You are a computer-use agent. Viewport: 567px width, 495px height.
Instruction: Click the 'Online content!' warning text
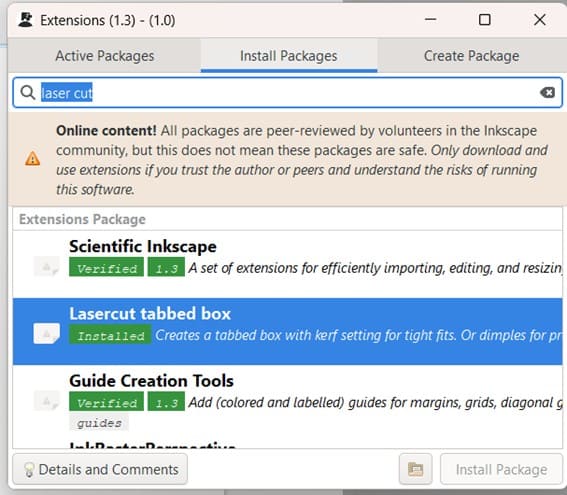[106, 131]
